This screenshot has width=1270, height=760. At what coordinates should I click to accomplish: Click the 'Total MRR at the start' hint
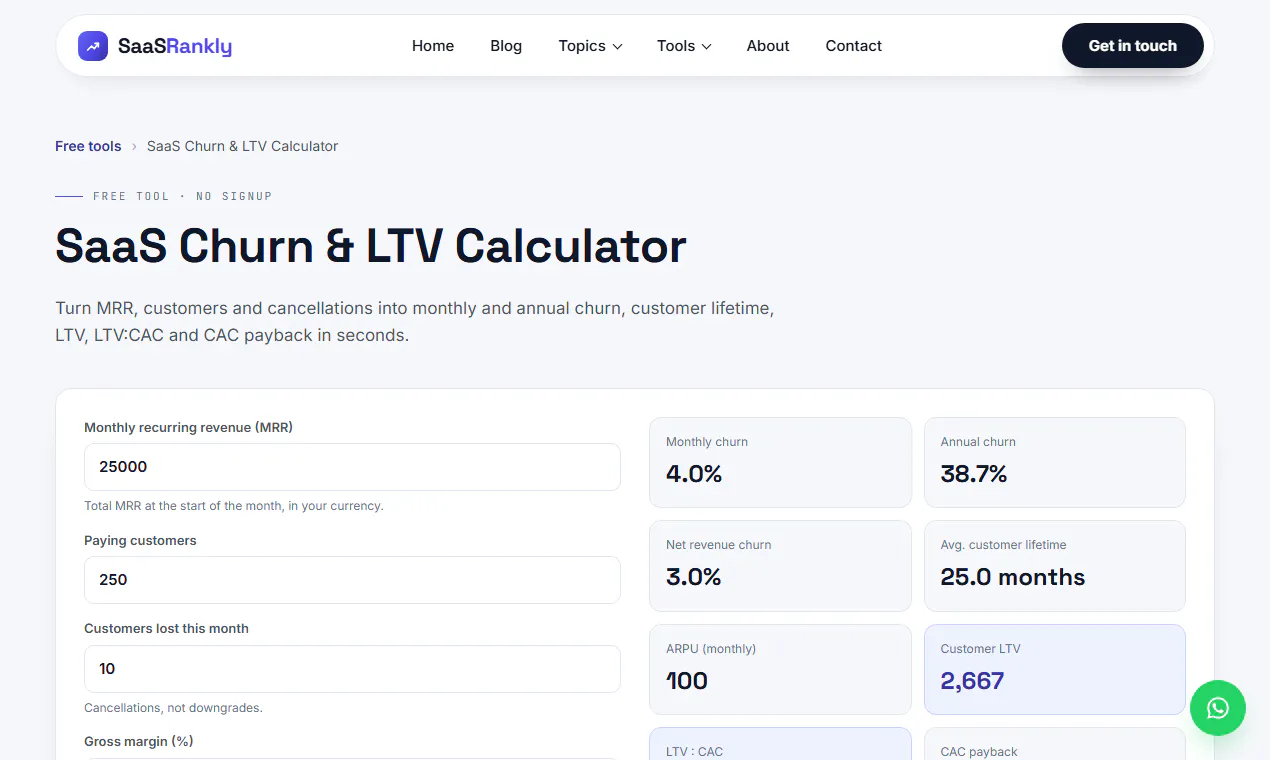(x=234, y=506)
